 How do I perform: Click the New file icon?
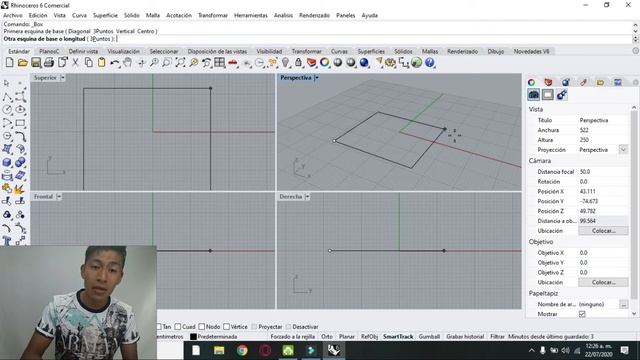point(9,62)
